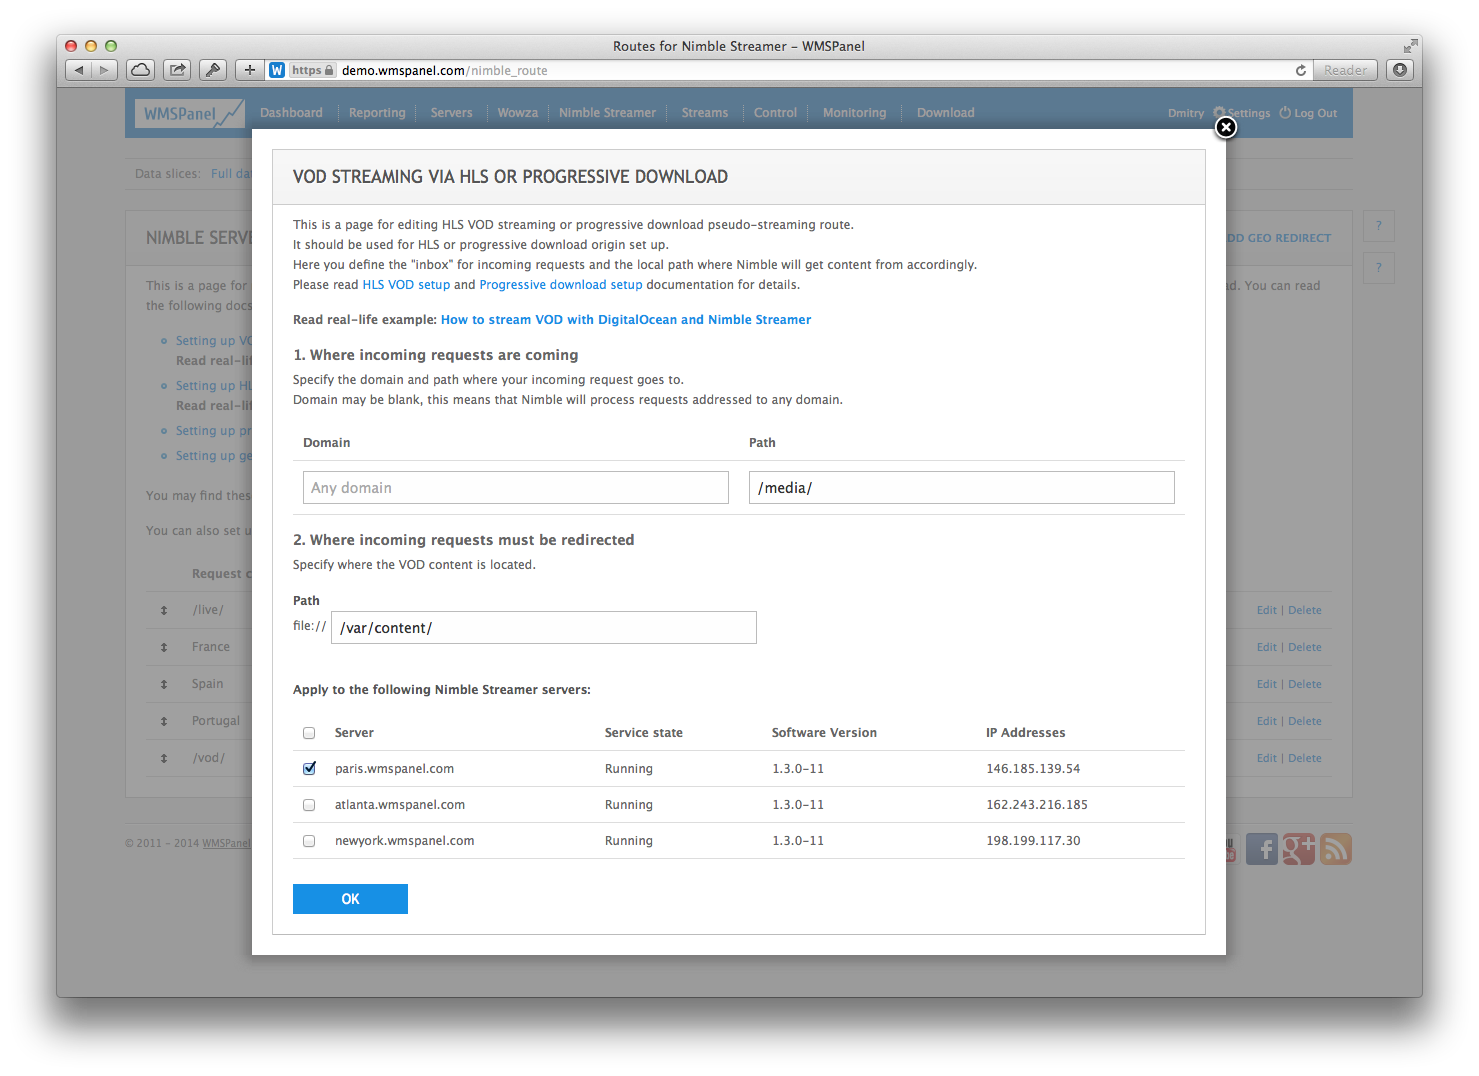The height and width of the screenshot is (1076, 1479).
Task: Click the reorder arrows for France row
Action: [164, 647]
